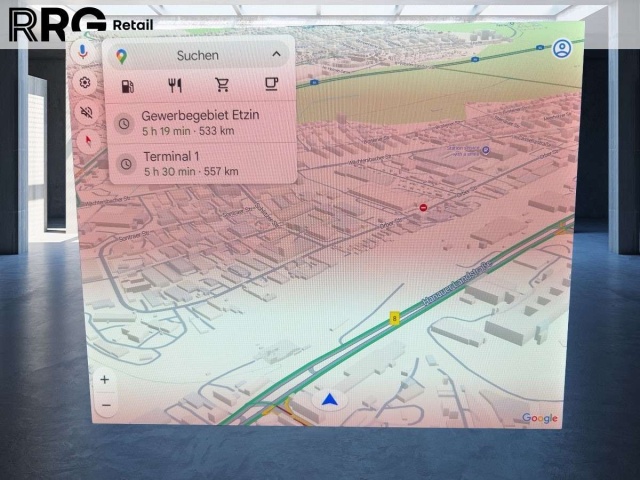Viewport: 640px width, 480px height.
Task: Tap the red compass arrow
Action: (87, 140)
